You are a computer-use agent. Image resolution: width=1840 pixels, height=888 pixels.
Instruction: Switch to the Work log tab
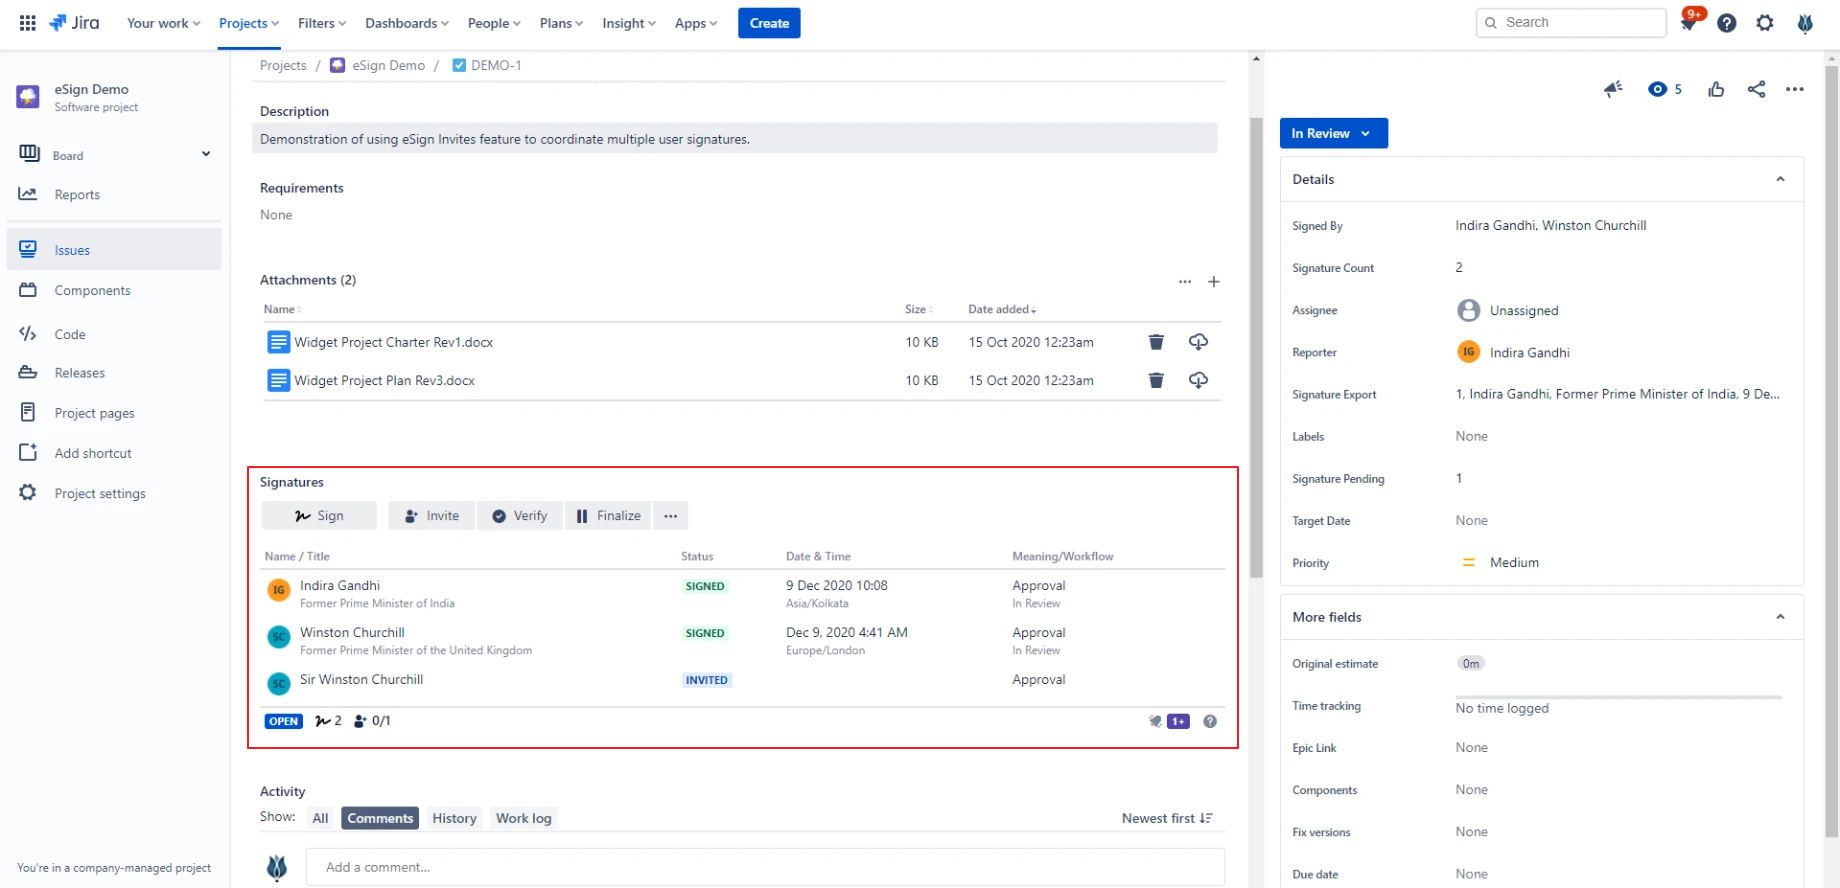[524, 818]
